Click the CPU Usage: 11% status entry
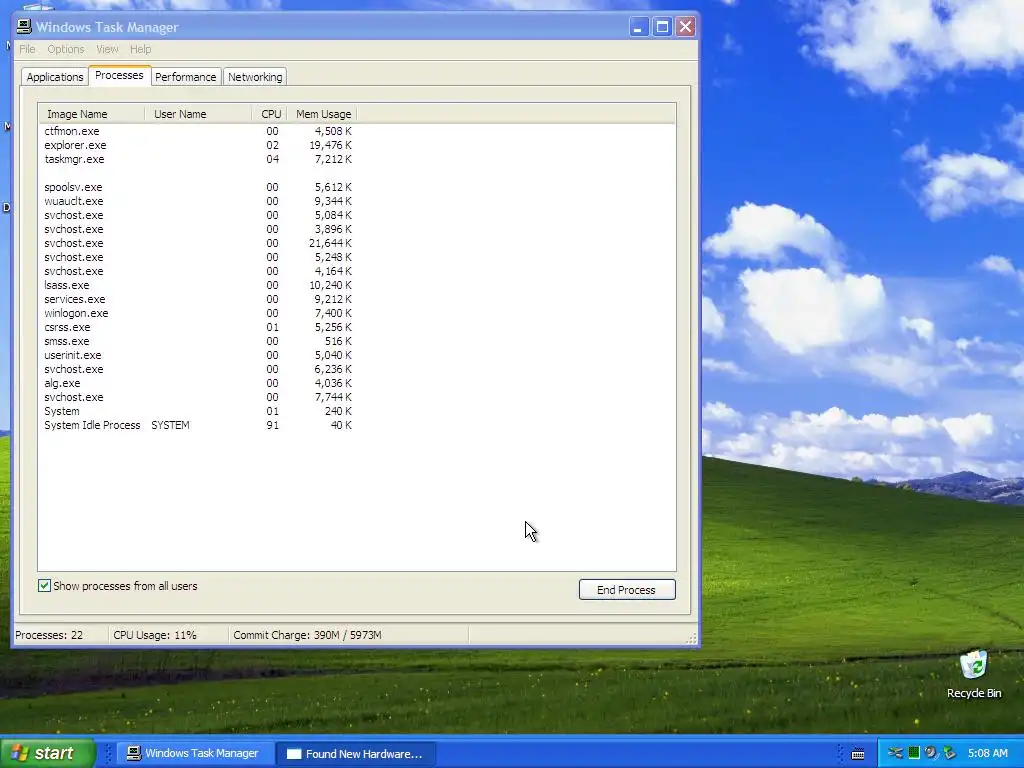 [x=155, y=635]
